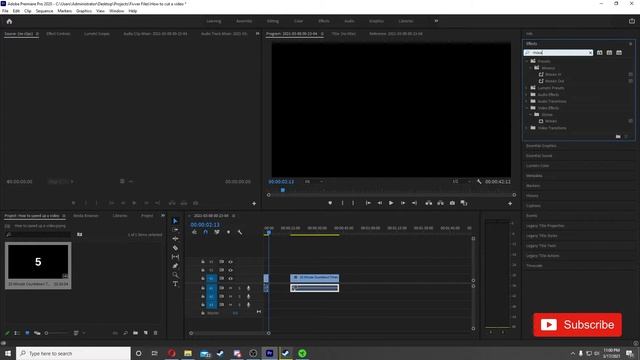Open Timeline display settings wrench

click(240, 232)
